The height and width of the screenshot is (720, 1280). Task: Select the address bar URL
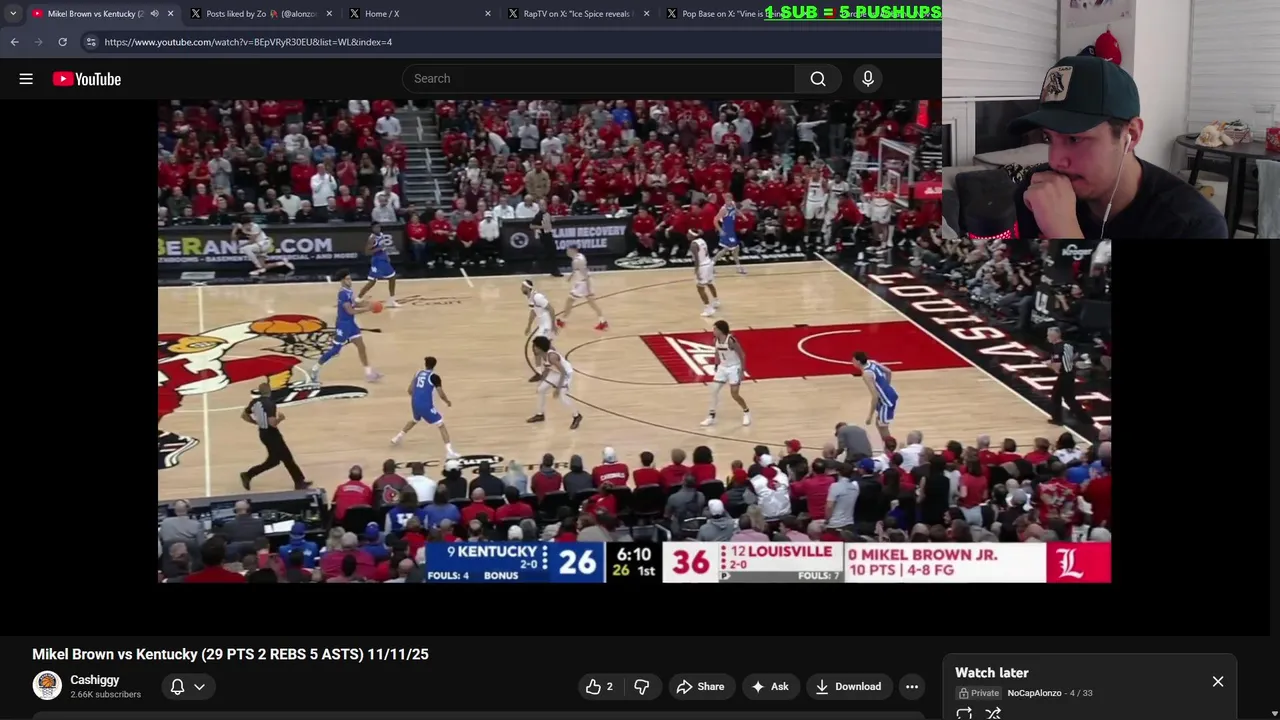click(x=248, y=42)
